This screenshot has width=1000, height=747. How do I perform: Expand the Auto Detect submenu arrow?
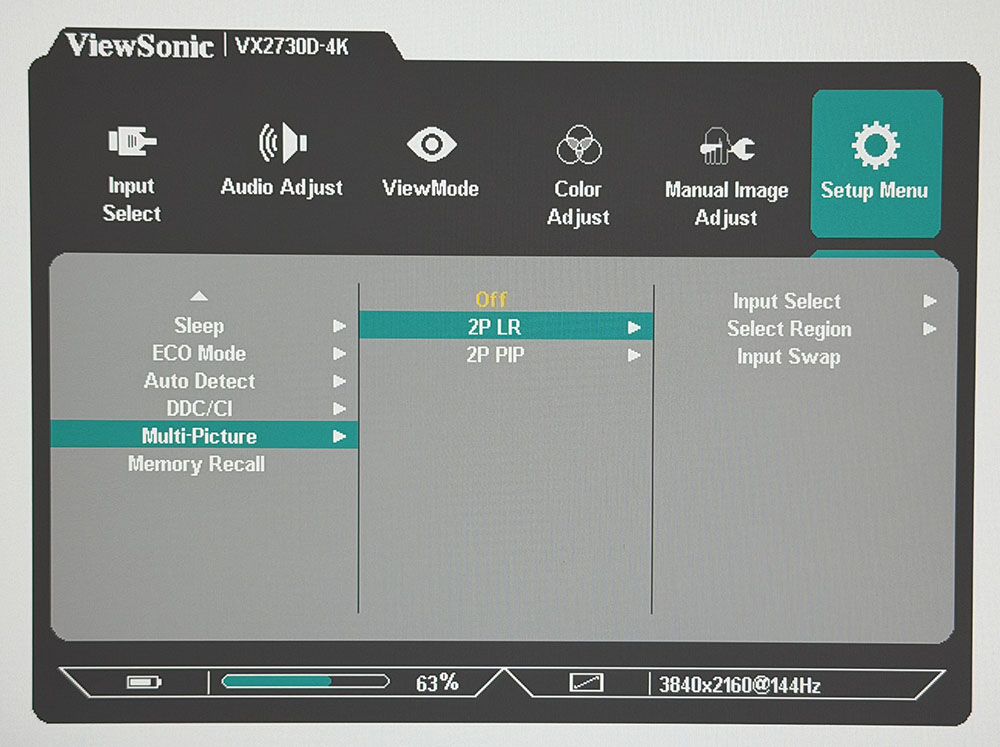pos(339,381)
